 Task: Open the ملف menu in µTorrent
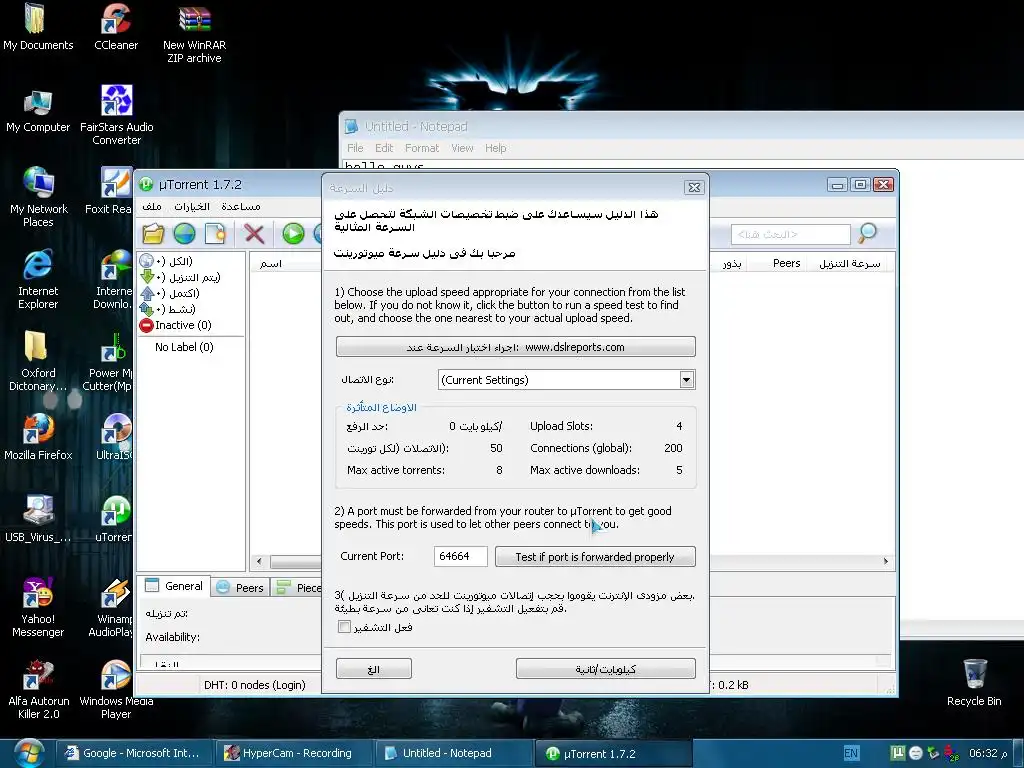(152, 206)
